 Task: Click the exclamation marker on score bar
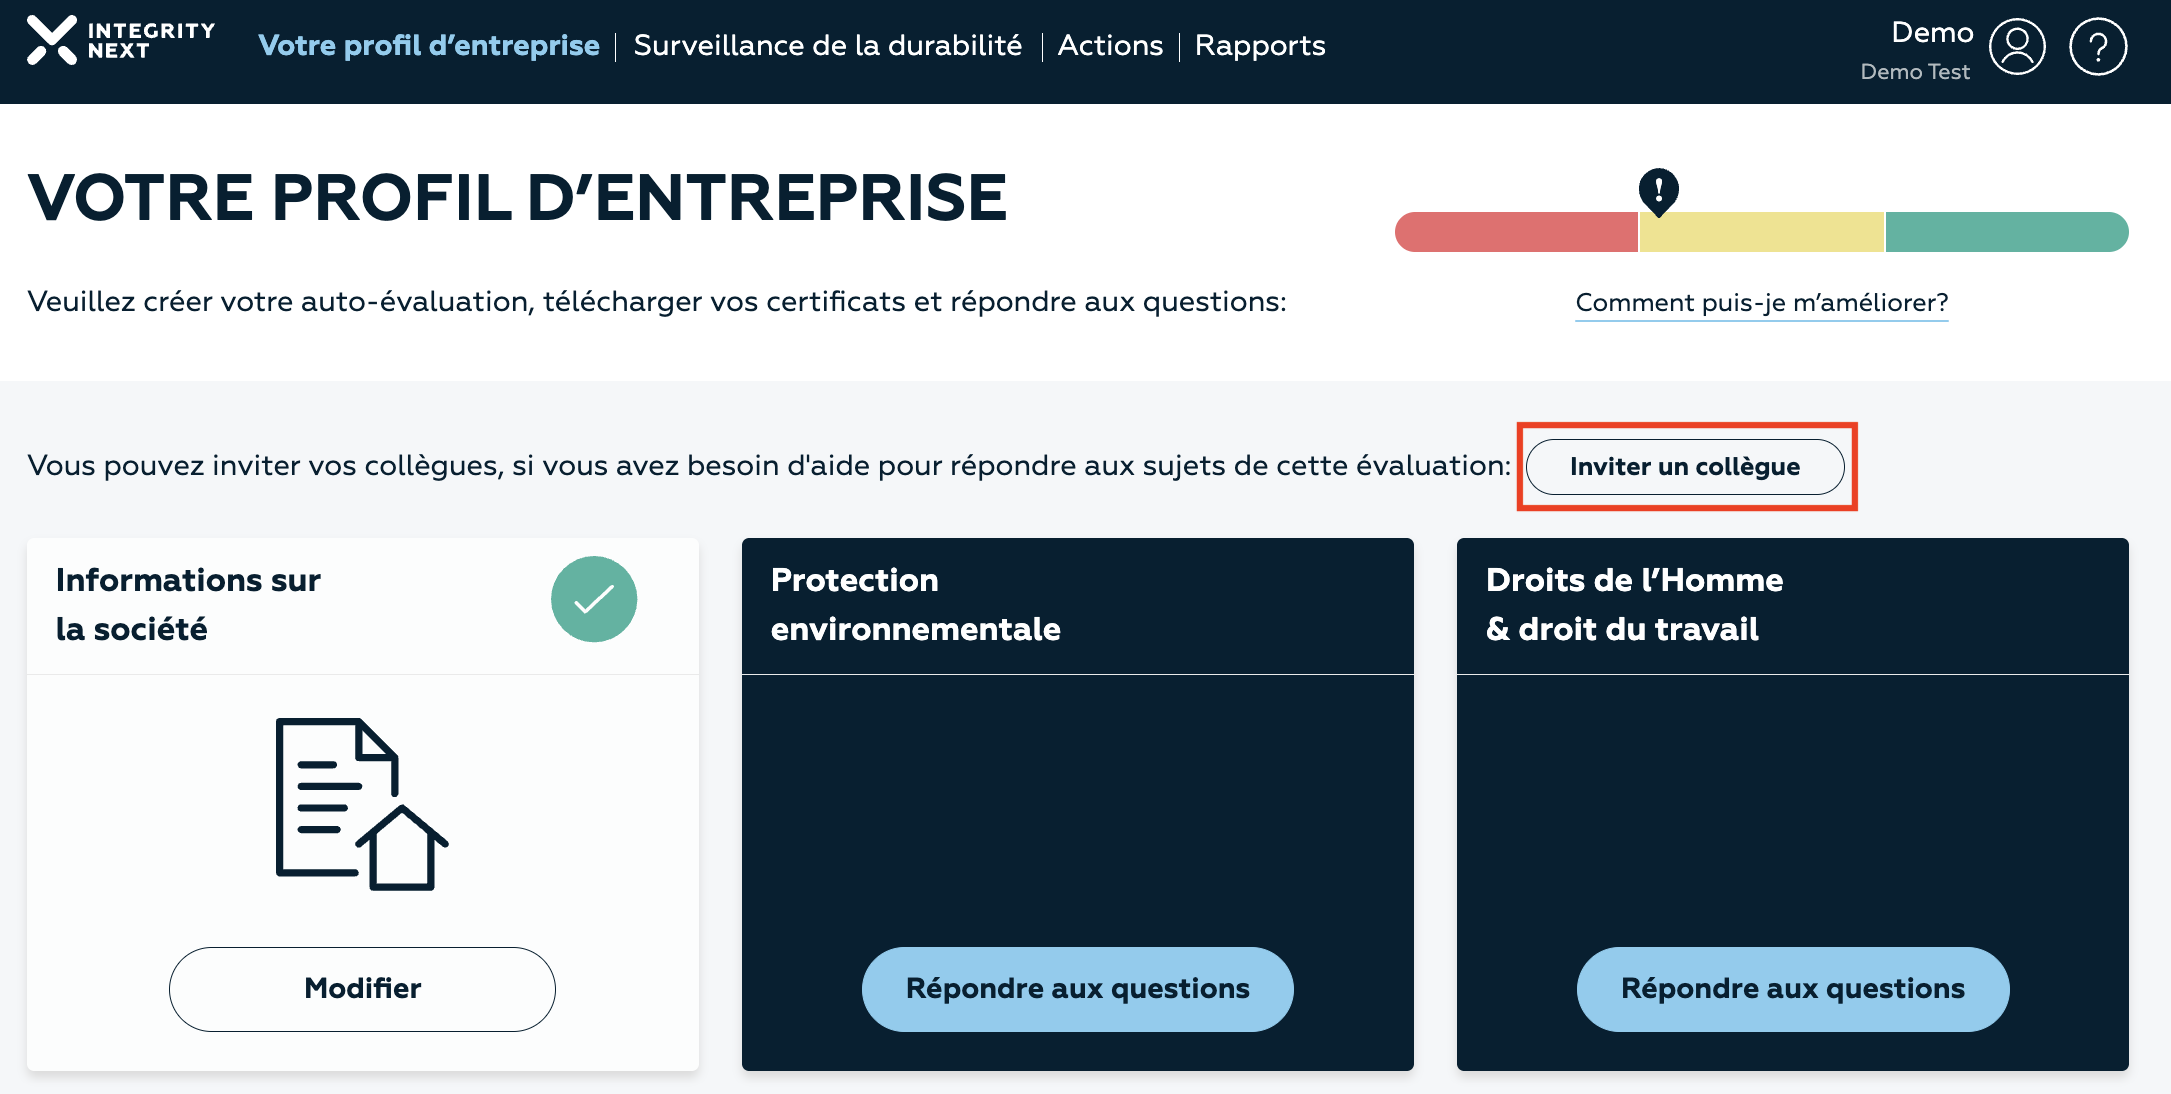click(1658, 191)
